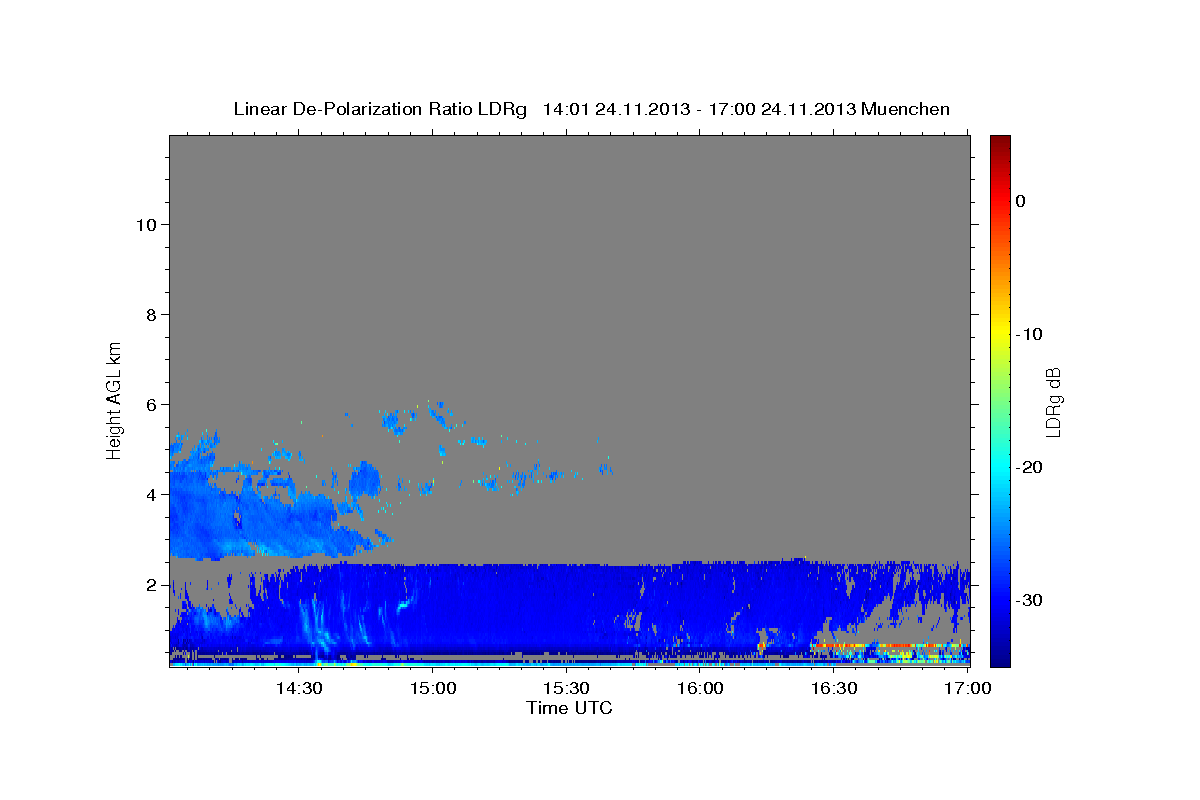
Task: Click the height tick label 2
Action: 151,584
